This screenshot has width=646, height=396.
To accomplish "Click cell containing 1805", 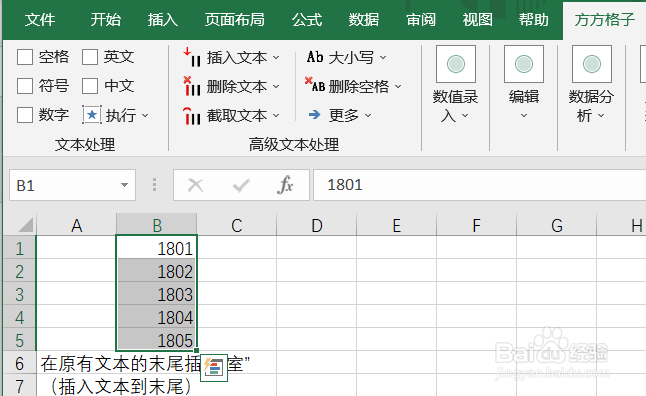I will [157, 340].
